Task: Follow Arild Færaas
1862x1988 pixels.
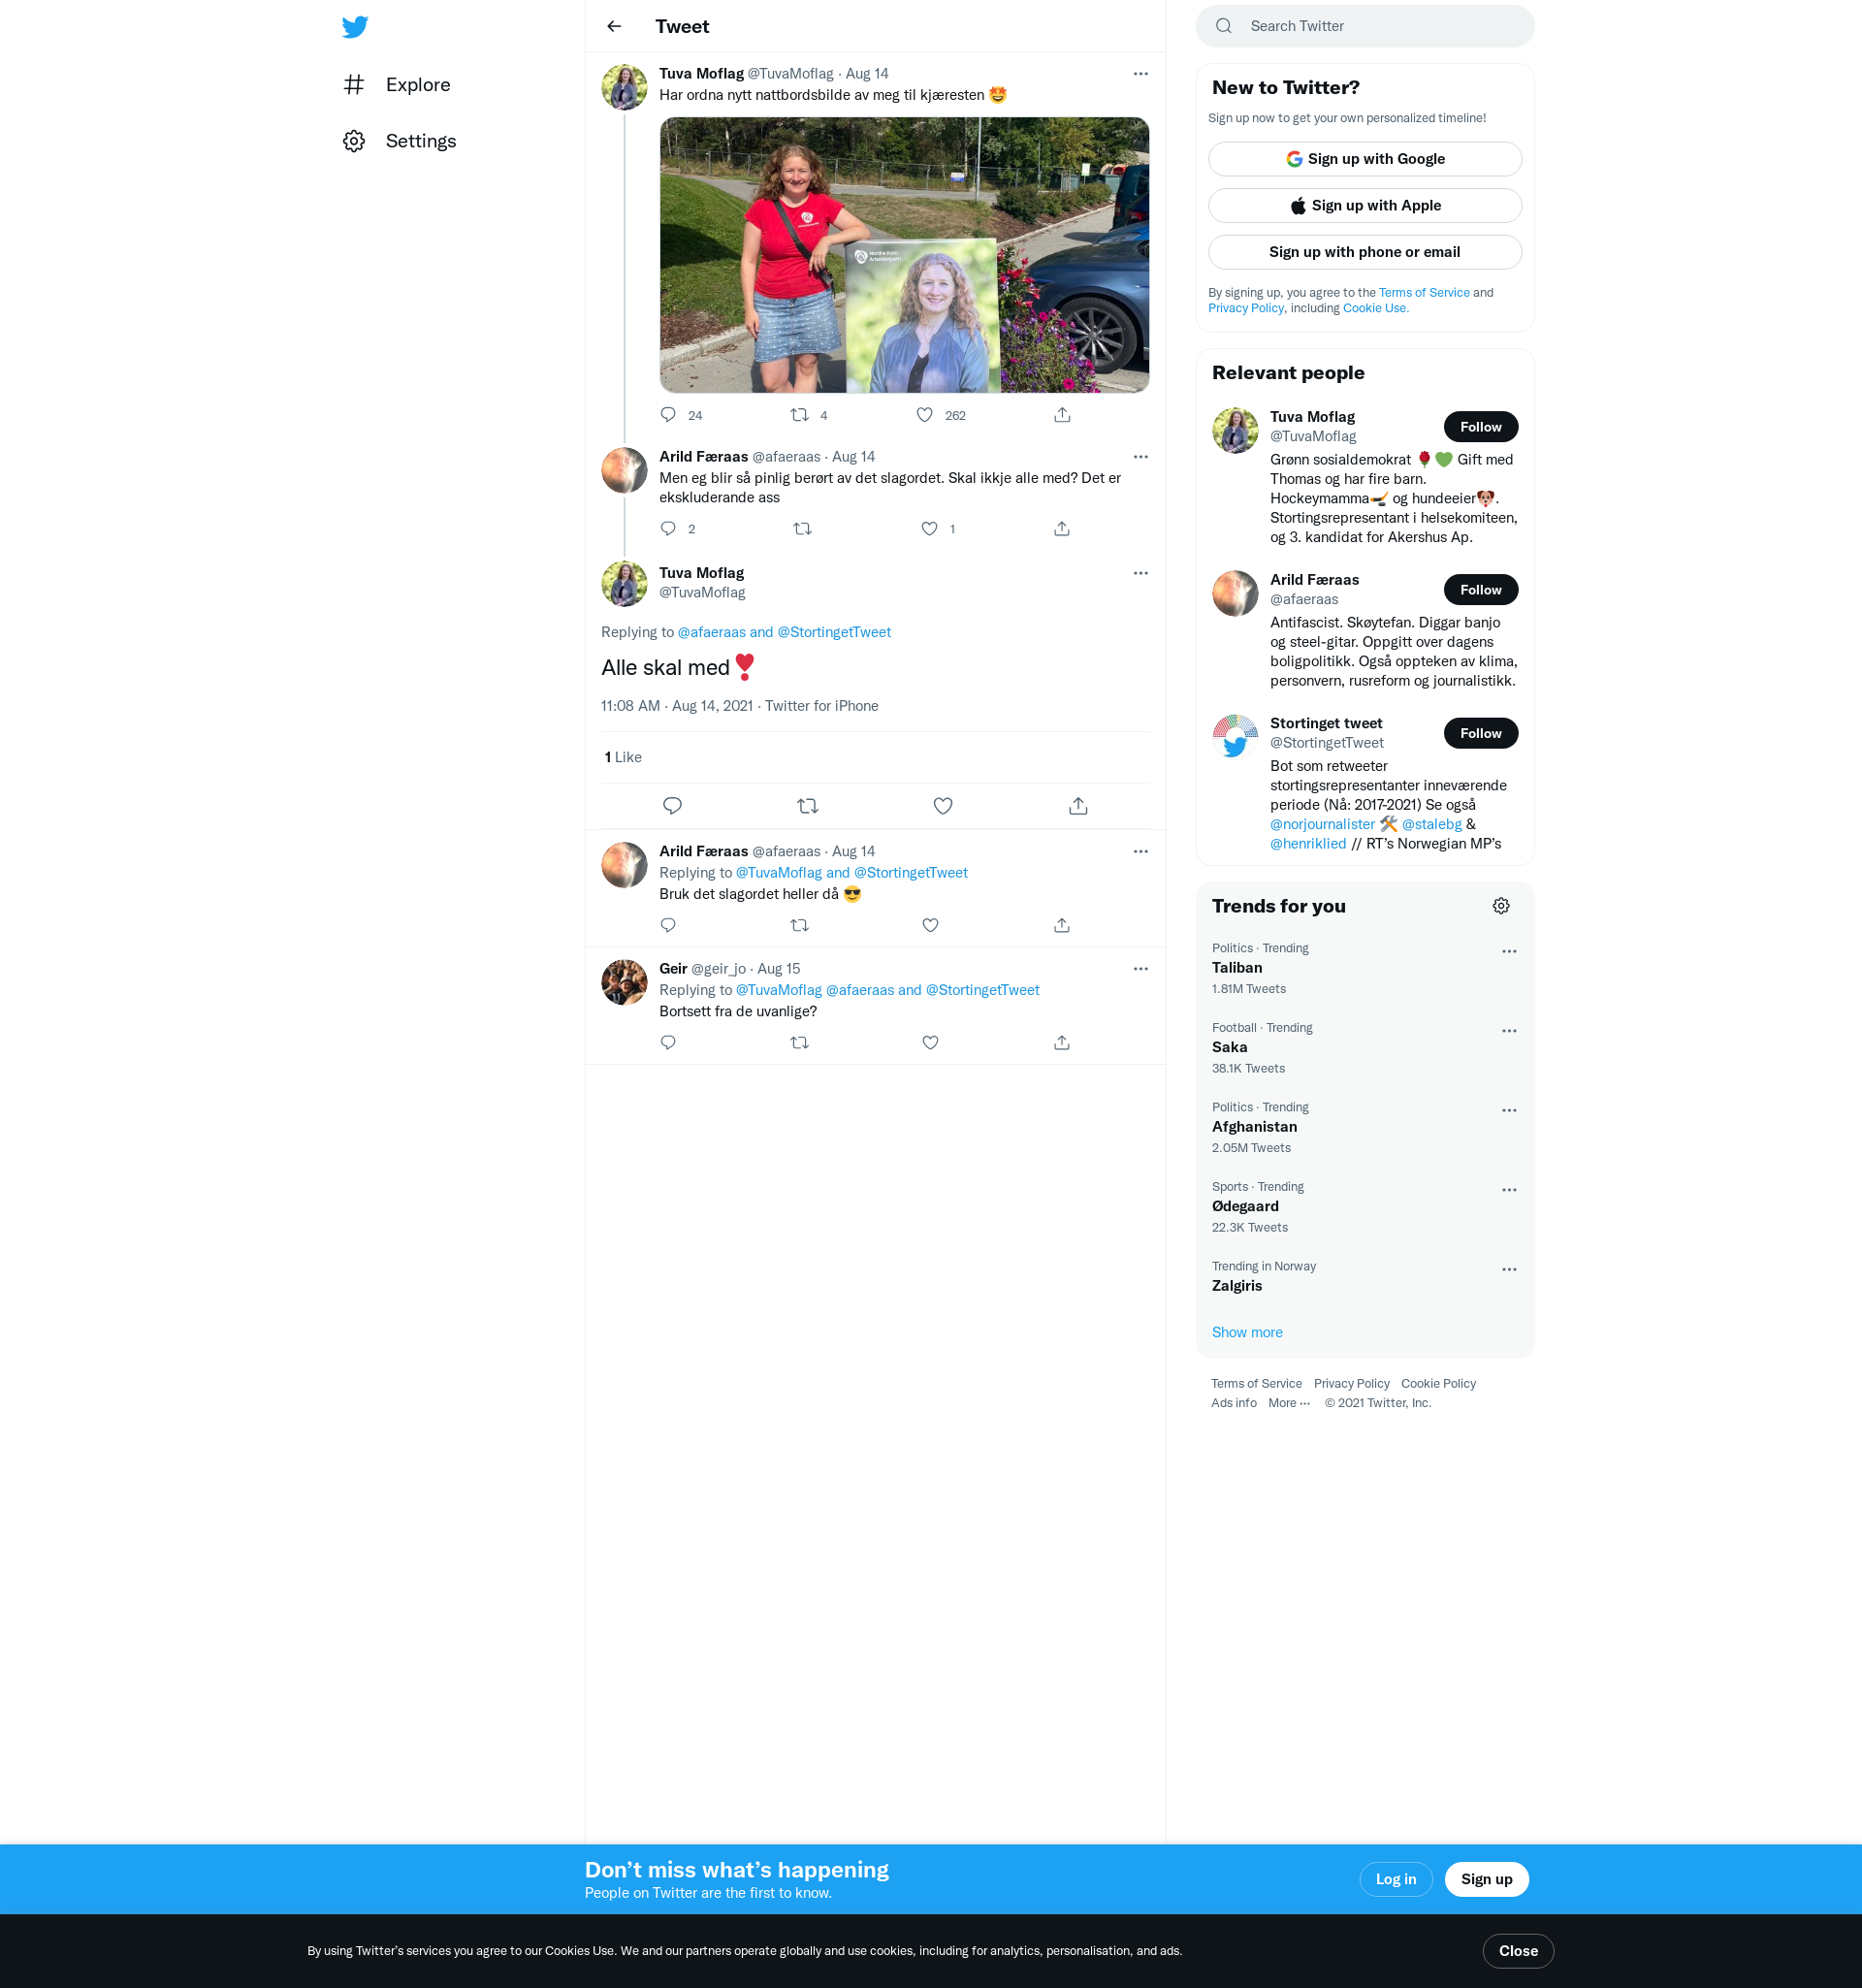Action: click(x=1480, y=590)
